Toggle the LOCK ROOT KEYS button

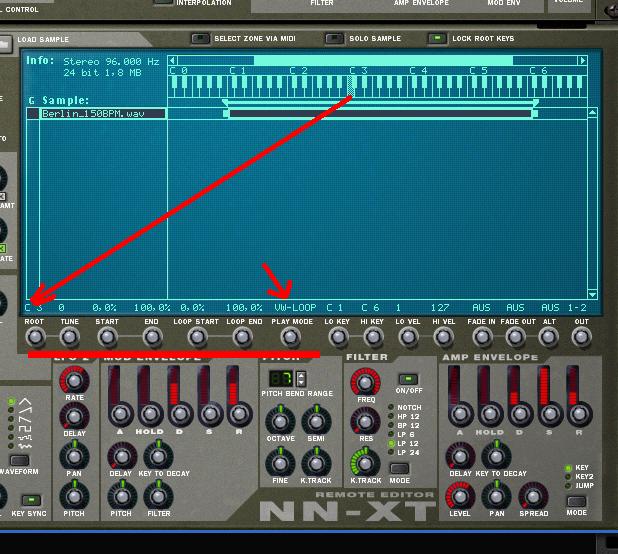[437, 39]
